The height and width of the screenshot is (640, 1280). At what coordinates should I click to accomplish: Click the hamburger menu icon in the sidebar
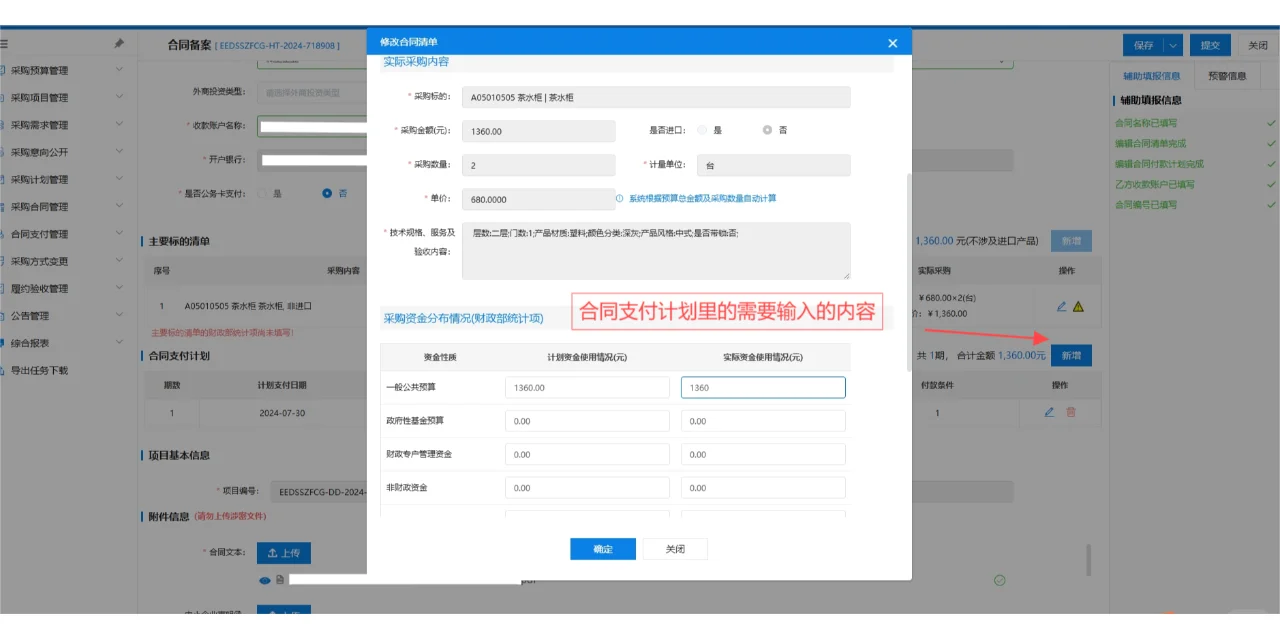tap(4, 44)
